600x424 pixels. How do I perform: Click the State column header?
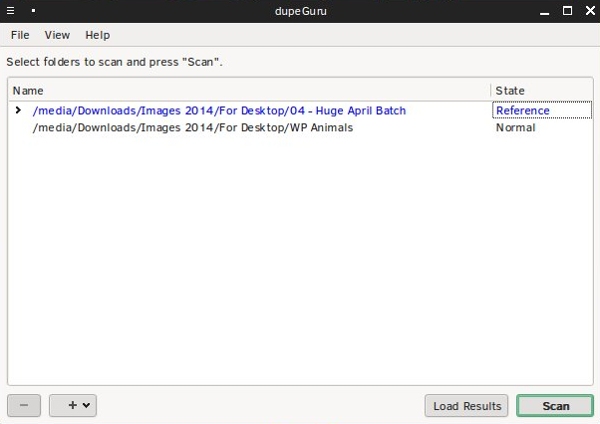[542, 91]
